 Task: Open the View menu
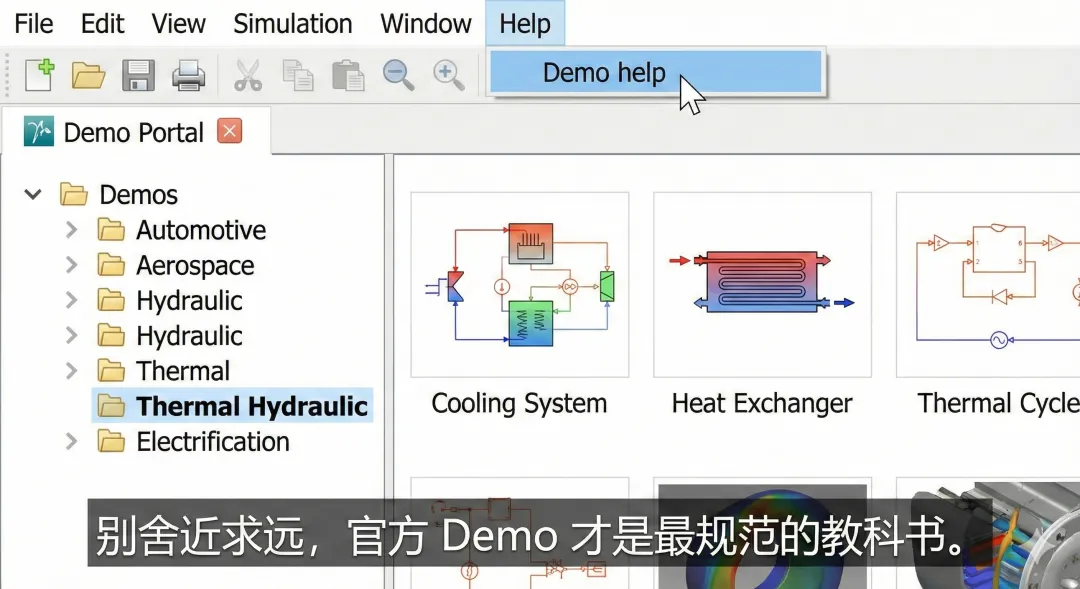click(178, 23)
